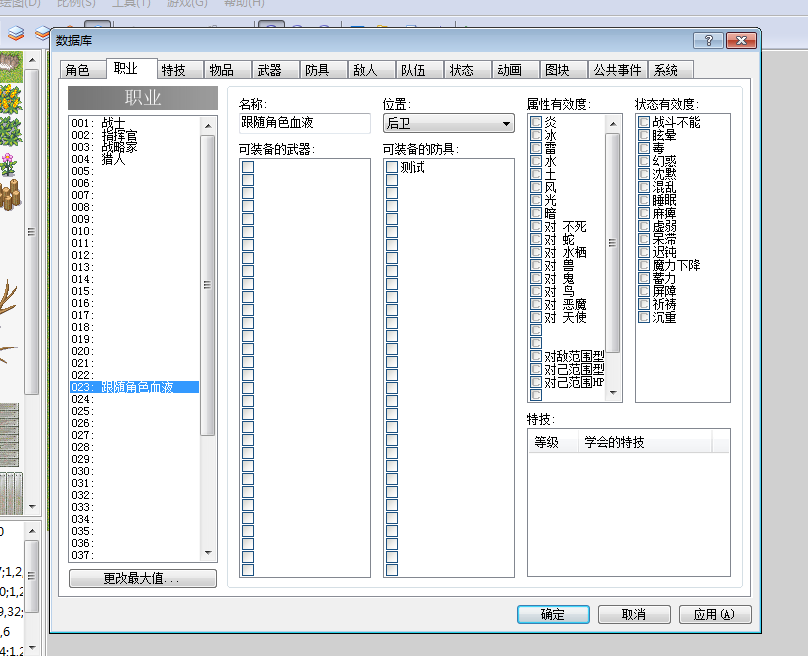Toggle the 对敌范围型 element checkbox

[536, 356]
